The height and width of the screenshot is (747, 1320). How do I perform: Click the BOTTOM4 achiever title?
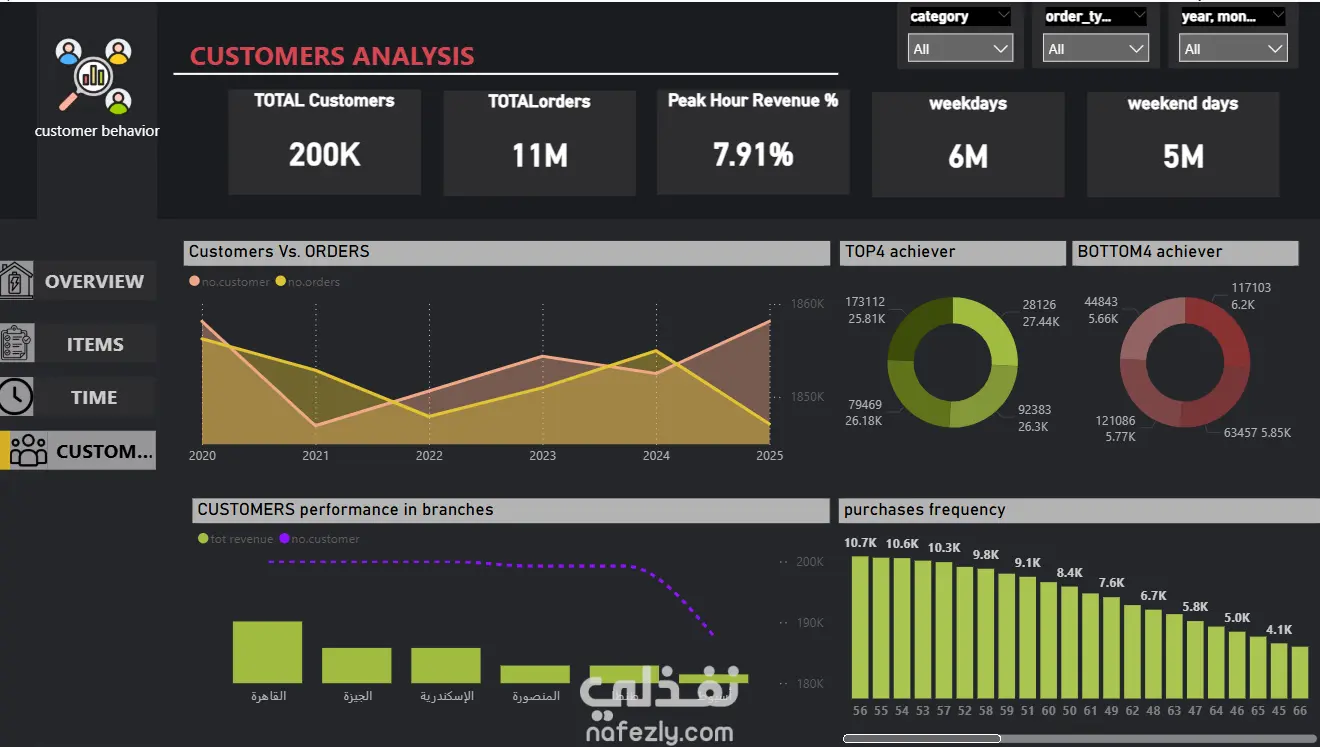pos(1150,252)
